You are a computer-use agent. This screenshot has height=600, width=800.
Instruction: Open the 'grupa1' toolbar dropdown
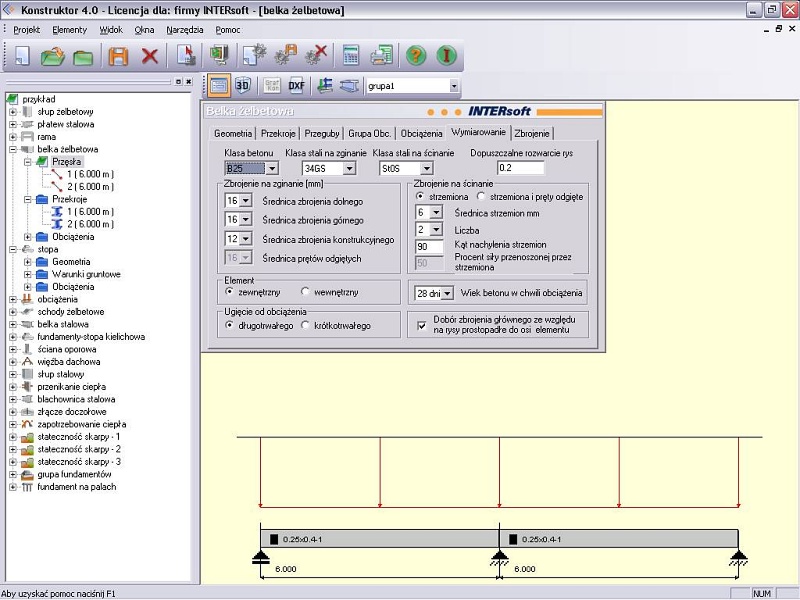point(453,86)
